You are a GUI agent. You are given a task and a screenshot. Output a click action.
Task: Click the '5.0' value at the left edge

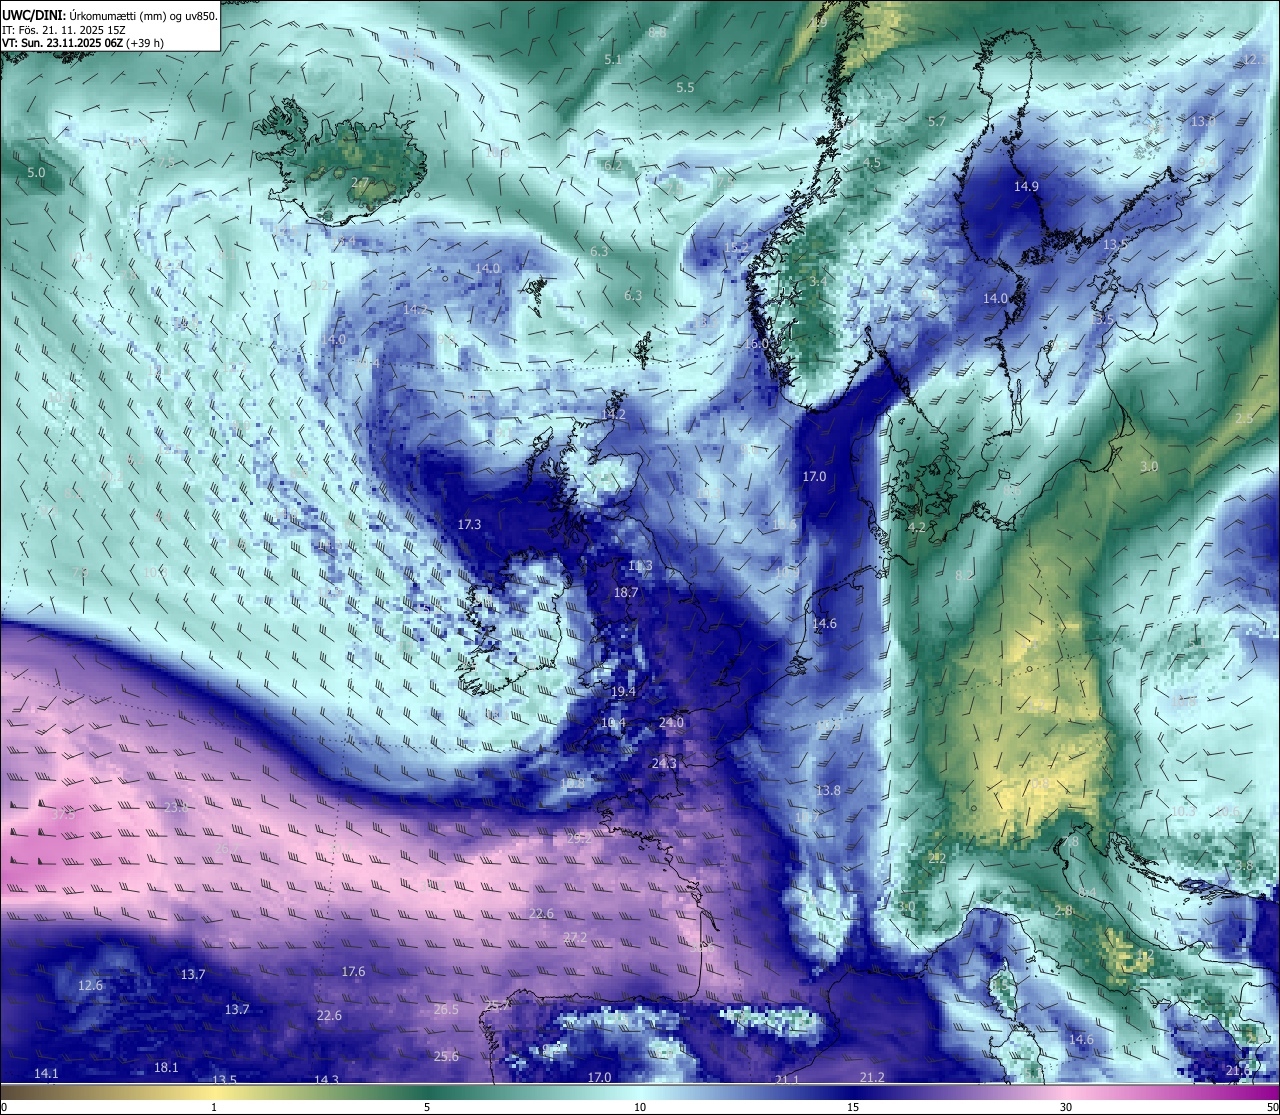[36, 172]
